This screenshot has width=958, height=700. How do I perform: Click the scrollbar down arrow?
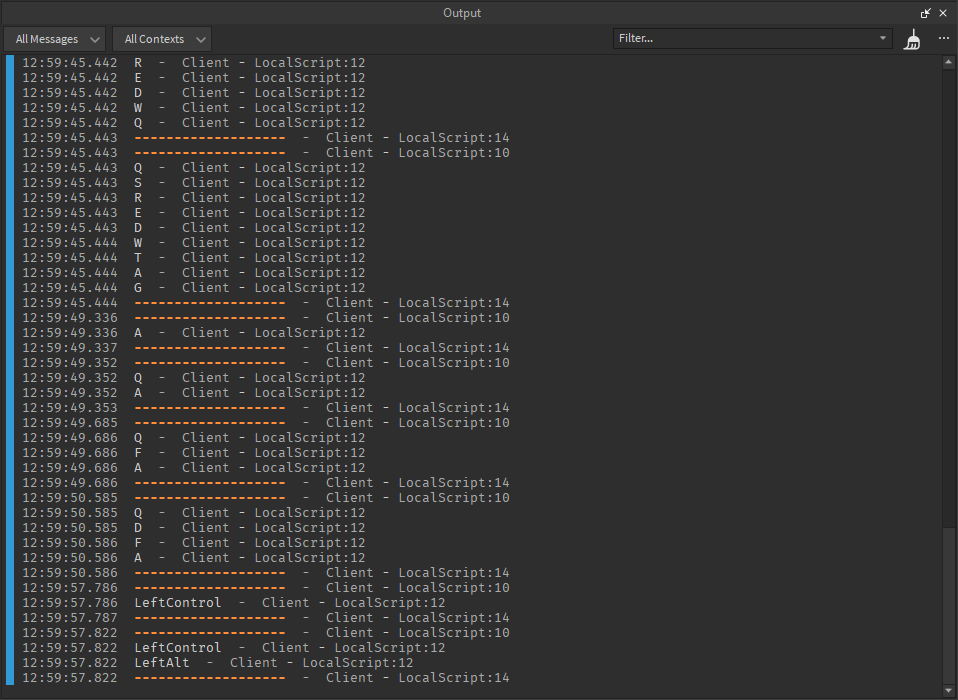tap(949, 691)
